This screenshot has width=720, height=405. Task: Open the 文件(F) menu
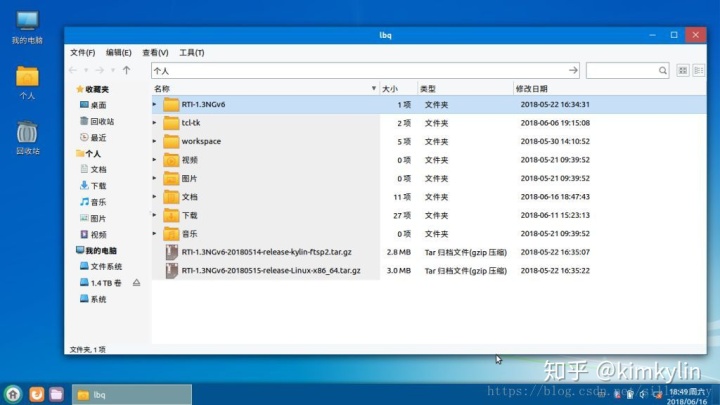[x=82, y=52]
